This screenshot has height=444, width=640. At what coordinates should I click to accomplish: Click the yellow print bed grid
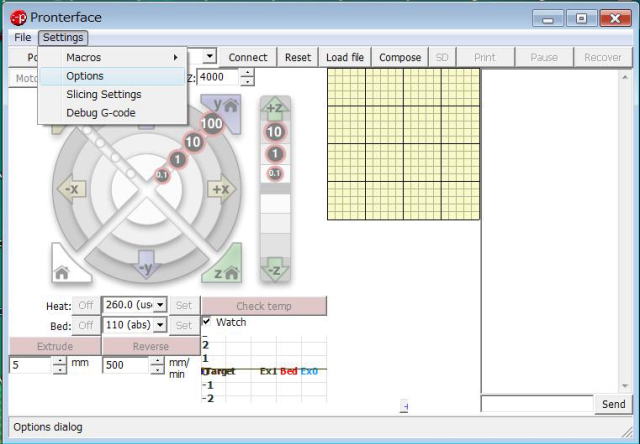403,144
